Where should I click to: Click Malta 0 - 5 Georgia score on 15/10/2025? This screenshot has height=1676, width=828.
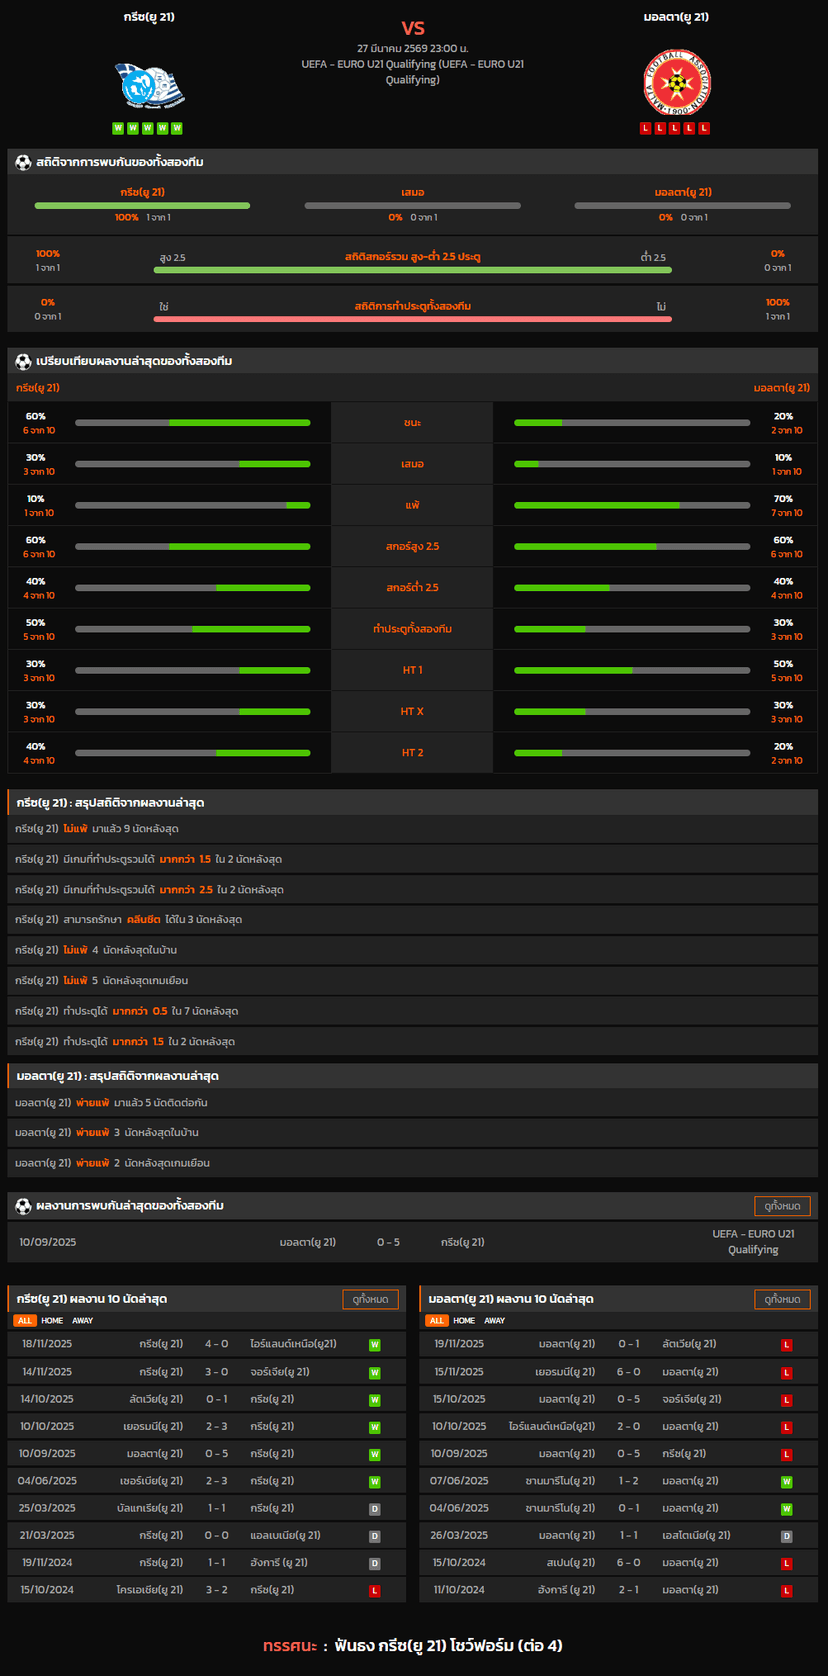click(629, 1399)
